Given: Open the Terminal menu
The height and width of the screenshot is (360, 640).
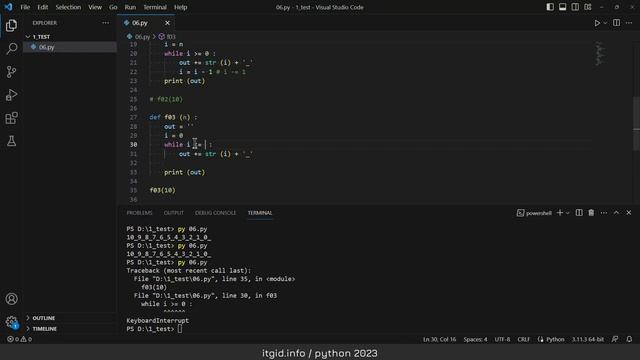Looking at the screenshot, I should point(155,7).
